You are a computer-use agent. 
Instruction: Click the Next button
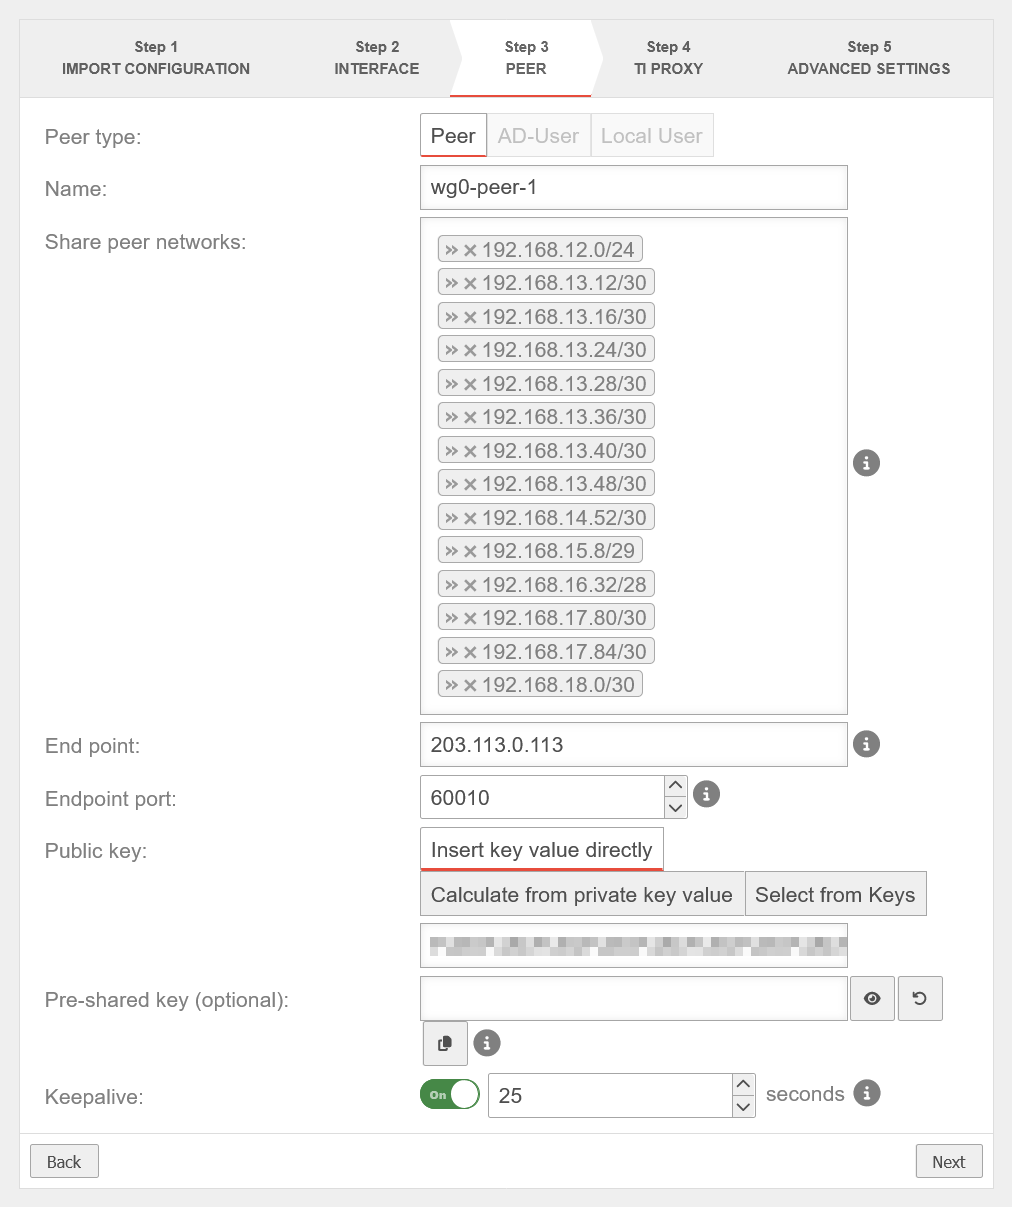(x=948, y=1162)
